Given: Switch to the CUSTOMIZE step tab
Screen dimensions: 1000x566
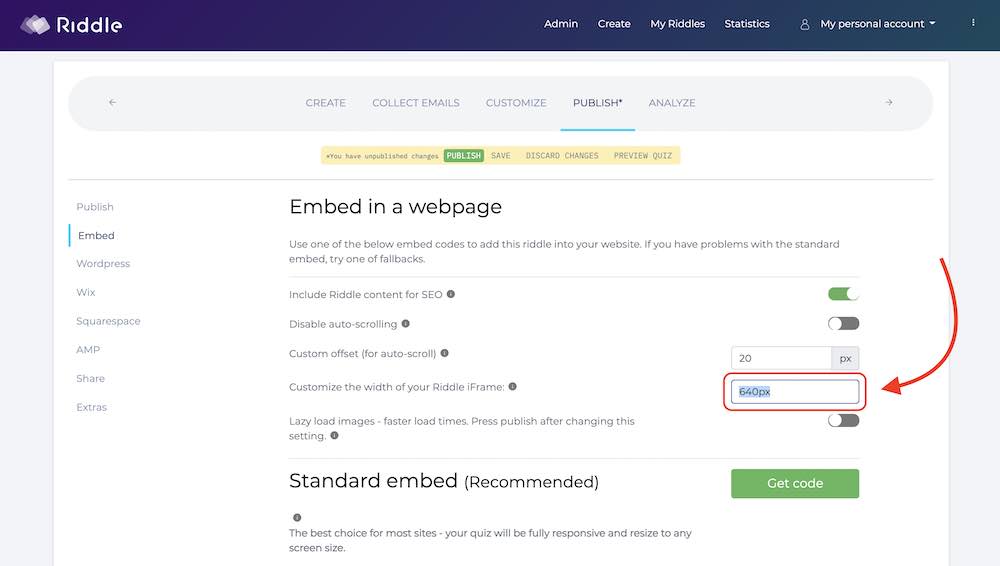Looking at the screenshot, I should coord(516,102).
